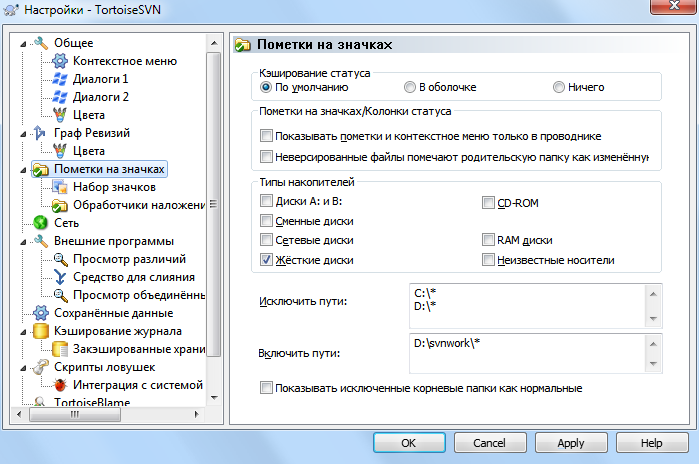The width and height of the screenshot is (699, 464).
Task: Click the revision graph icon beside Граф Ревизий
Action: point(40,133)
